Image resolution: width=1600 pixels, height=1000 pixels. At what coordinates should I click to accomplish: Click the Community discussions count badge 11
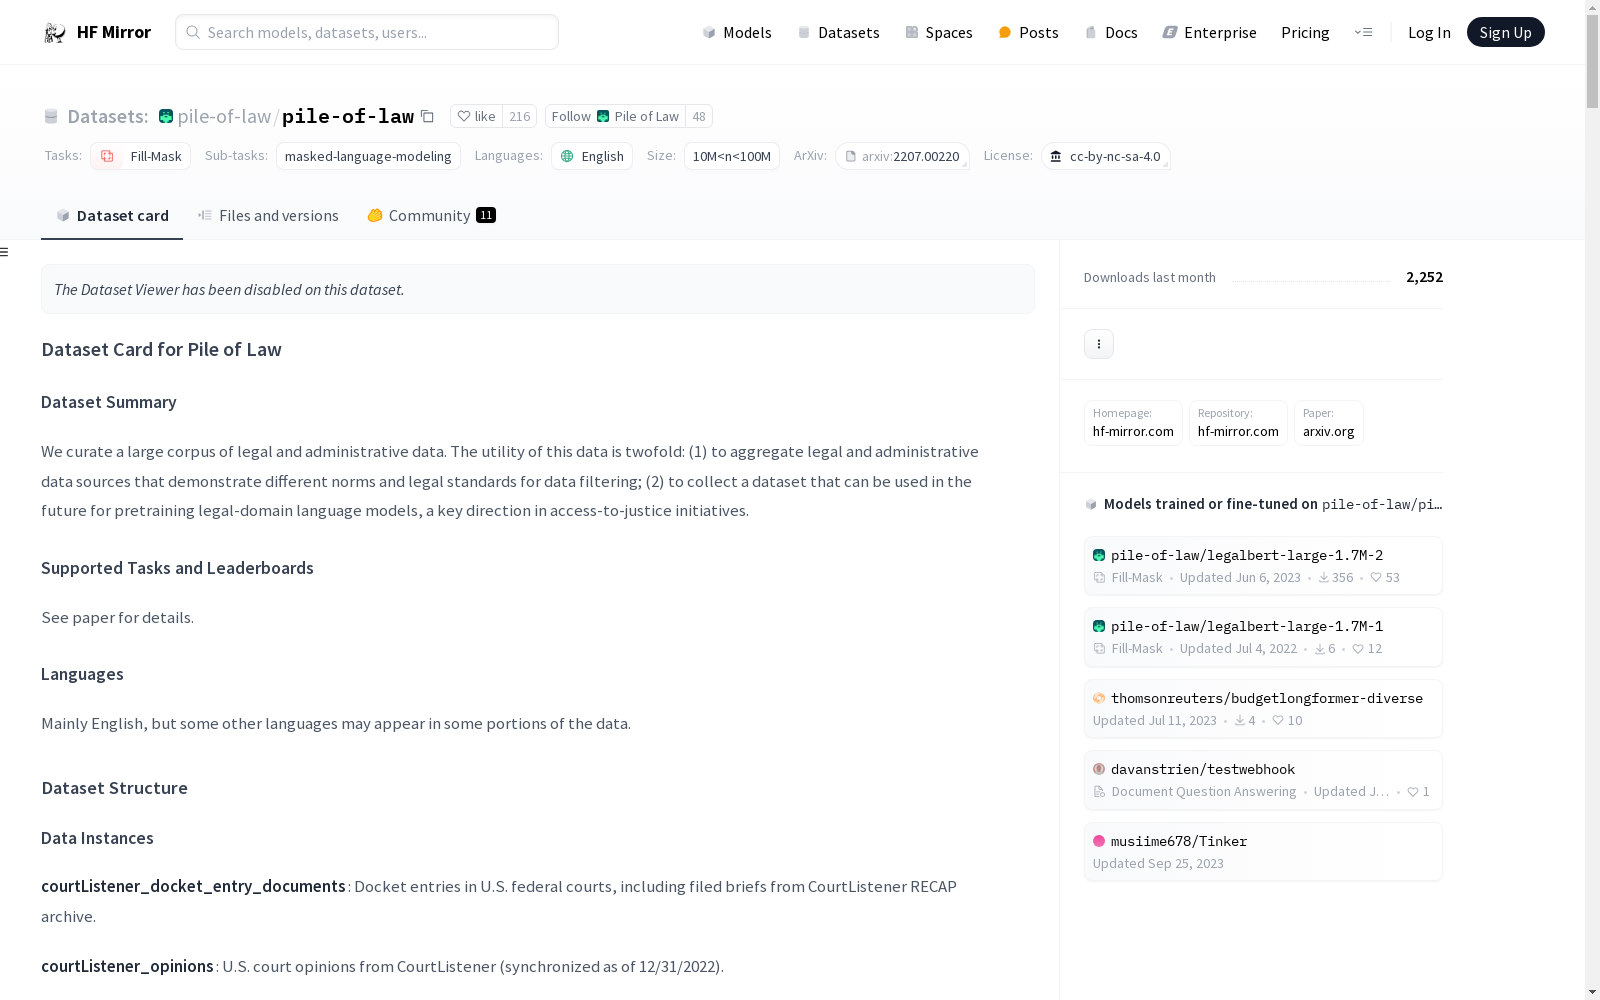click(486, 215)
